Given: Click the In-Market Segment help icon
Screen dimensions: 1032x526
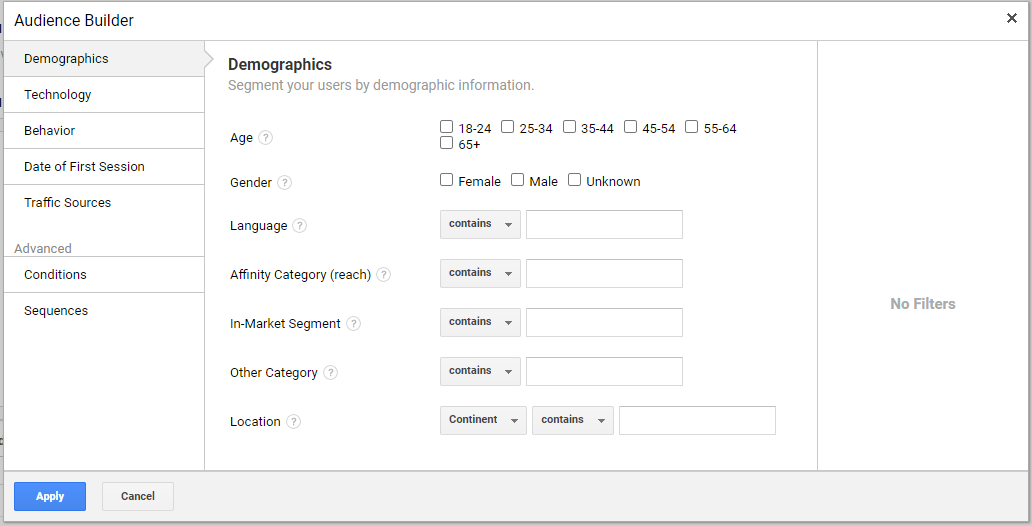Looking at the screenshot, I should coord(353,324).
